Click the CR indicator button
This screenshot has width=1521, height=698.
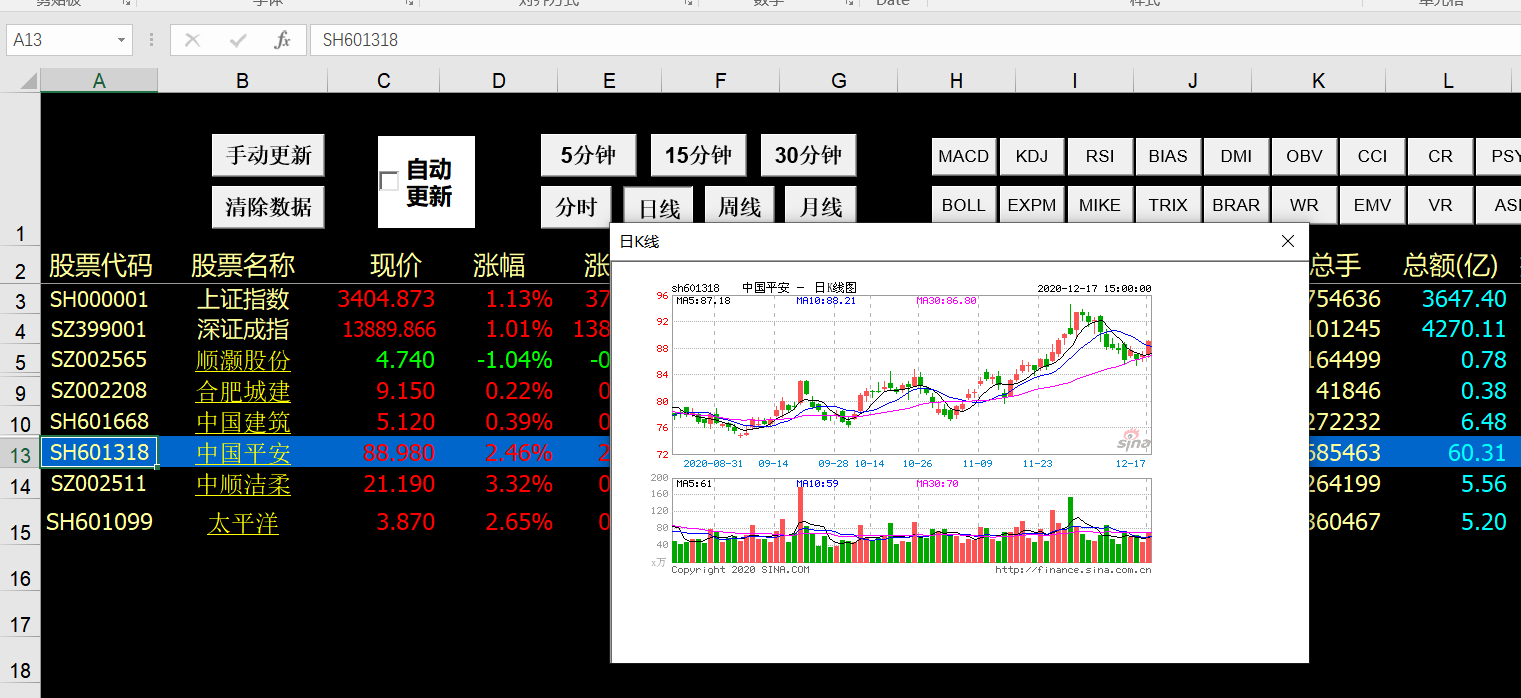click(x=1440, y=156)
